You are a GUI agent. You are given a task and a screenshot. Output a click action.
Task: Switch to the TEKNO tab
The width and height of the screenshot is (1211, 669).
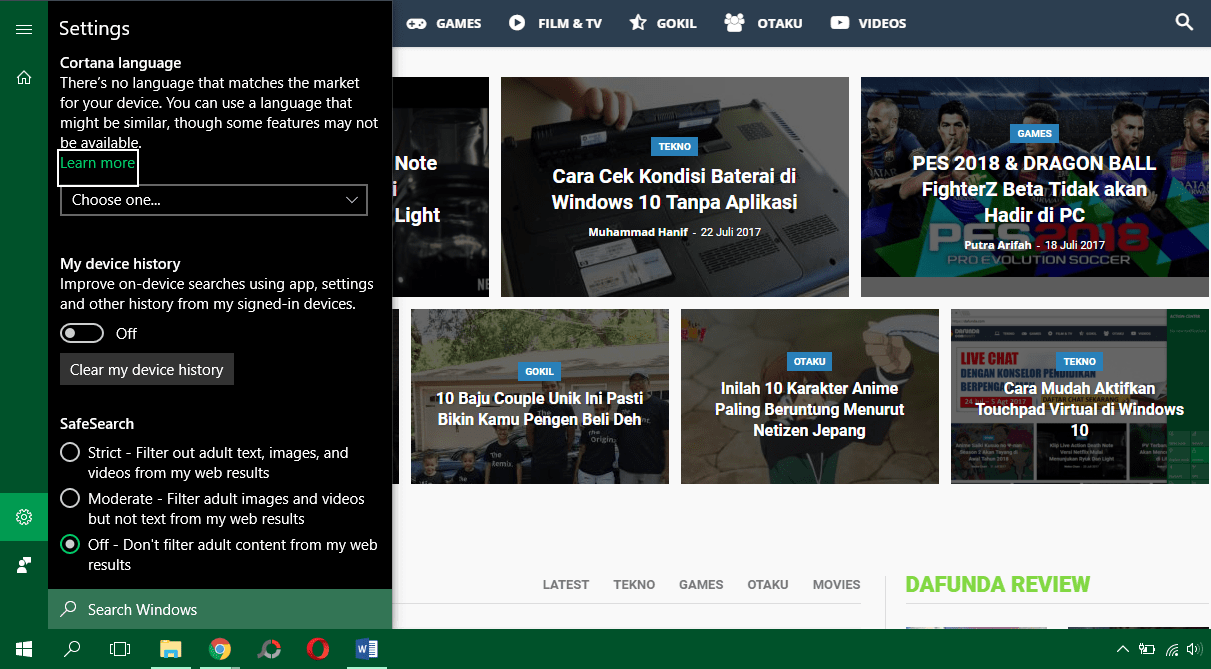tap(634, 584)
